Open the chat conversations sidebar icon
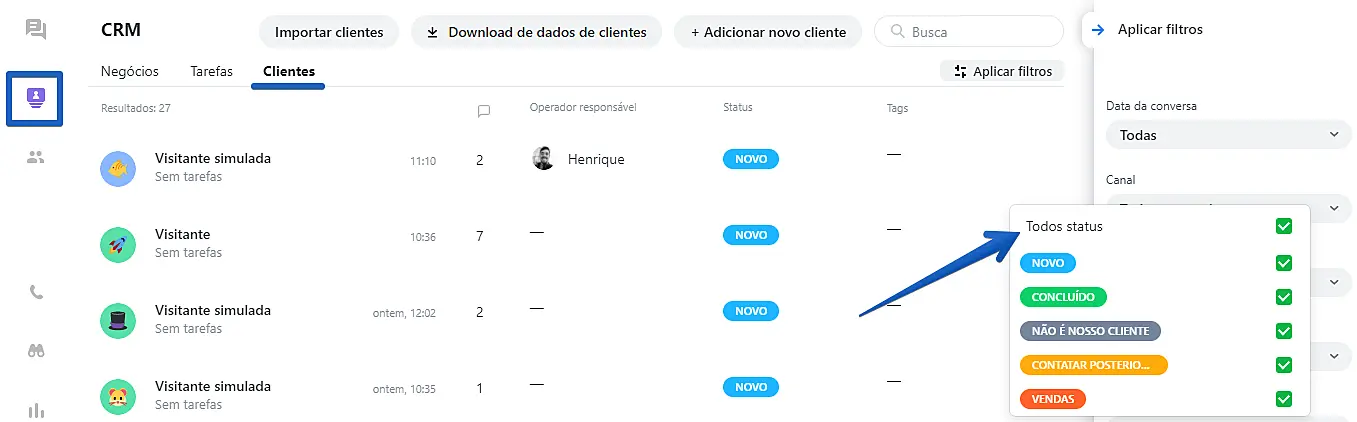Viewport: 1357px width, 422px height. point(36,29)
